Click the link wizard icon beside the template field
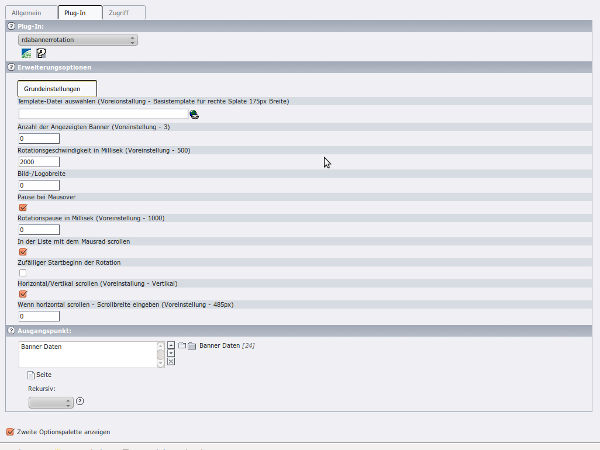This screenshot has width=600, height=450. (194, 115)
